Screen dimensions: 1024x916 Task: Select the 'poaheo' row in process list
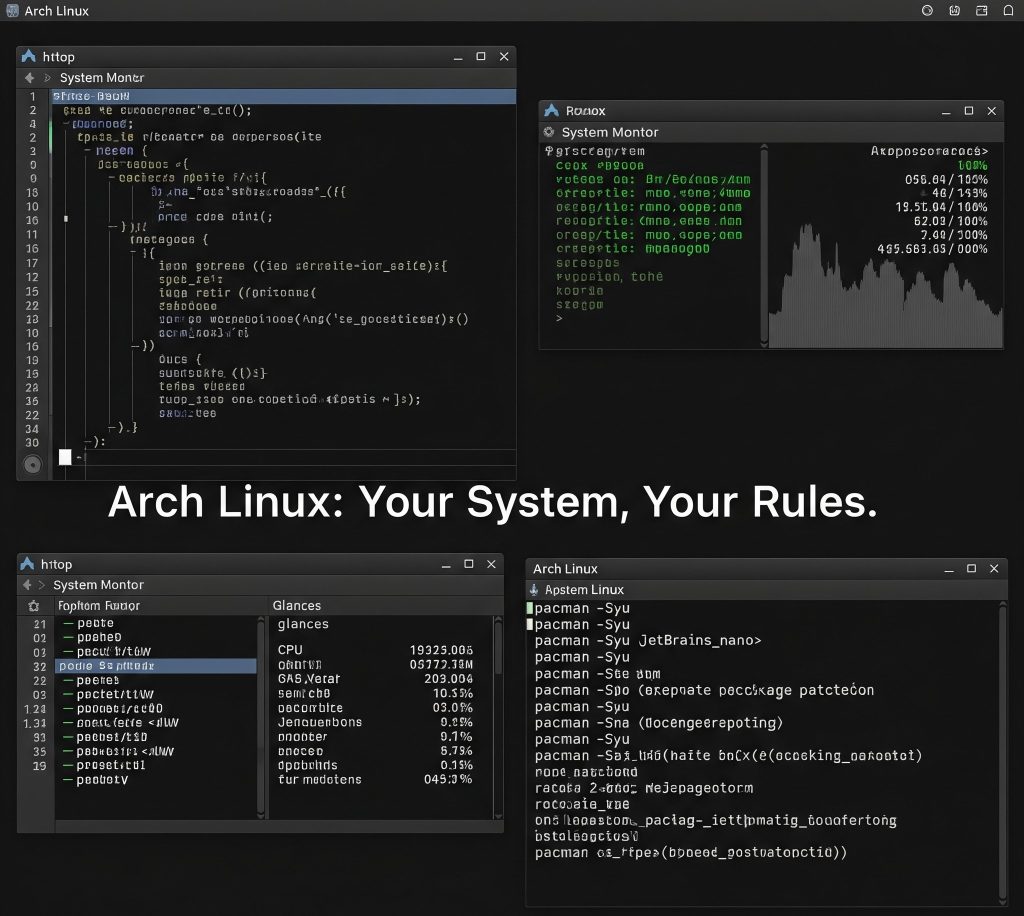click(99, 637)
